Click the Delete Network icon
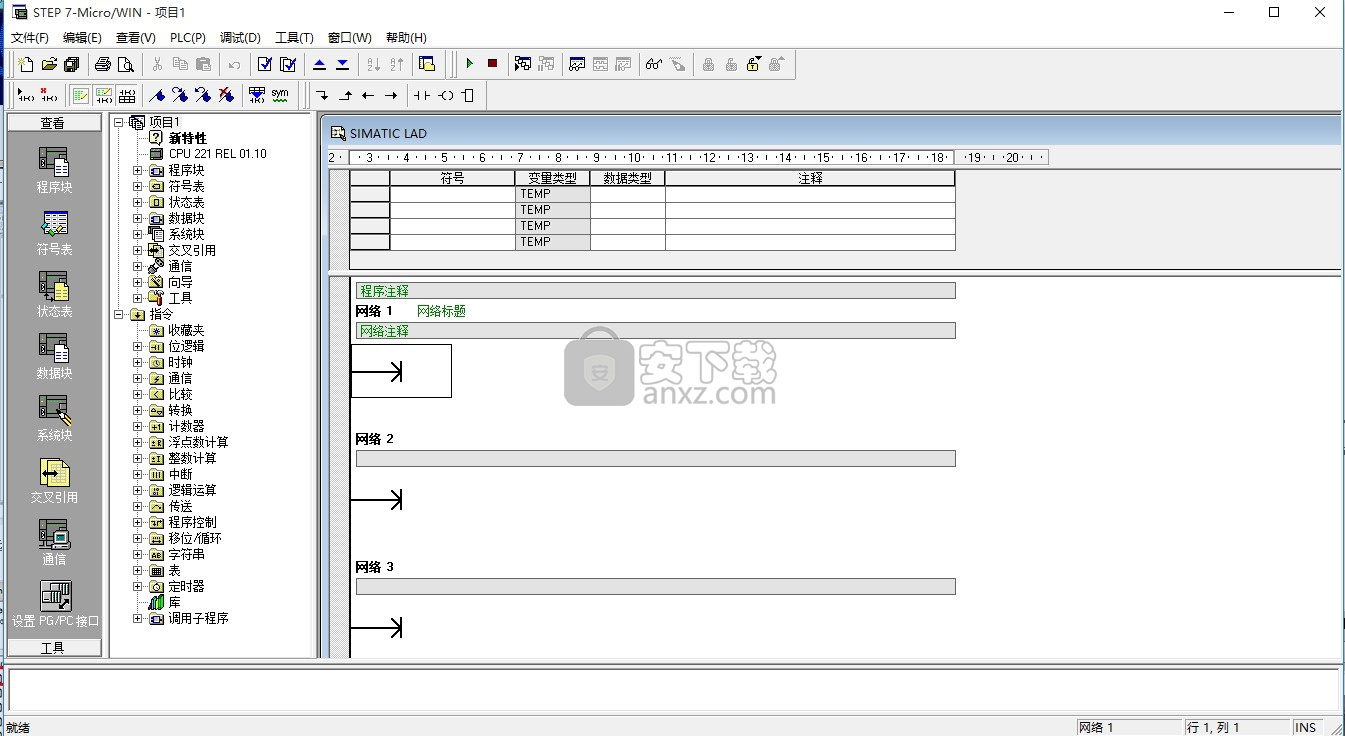Viewport: 1345px width, 736px height. [x=49, y=95]
